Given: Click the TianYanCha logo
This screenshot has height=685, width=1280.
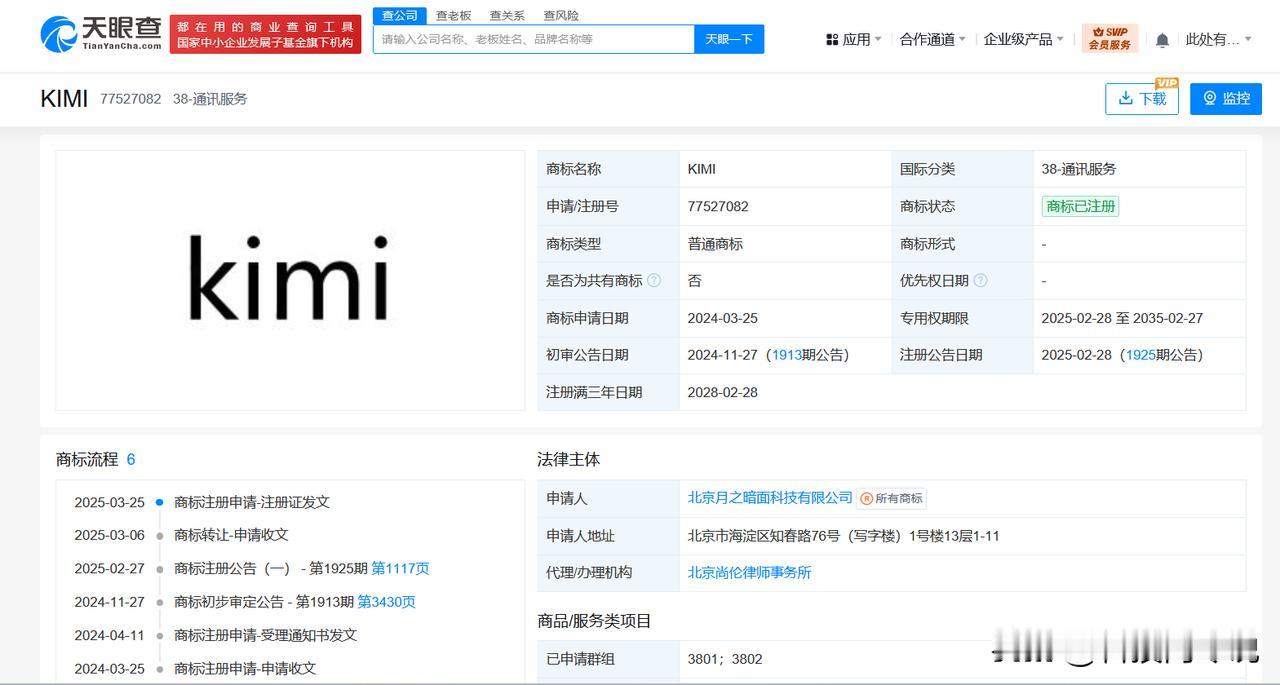Looking at the screenshot, I should [x=101, y=33].
